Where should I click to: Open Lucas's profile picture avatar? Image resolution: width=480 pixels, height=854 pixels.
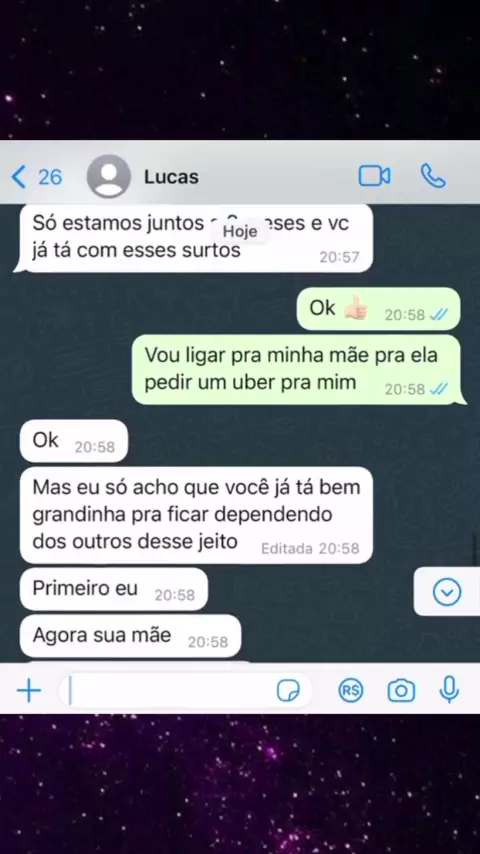coord(109,176)
